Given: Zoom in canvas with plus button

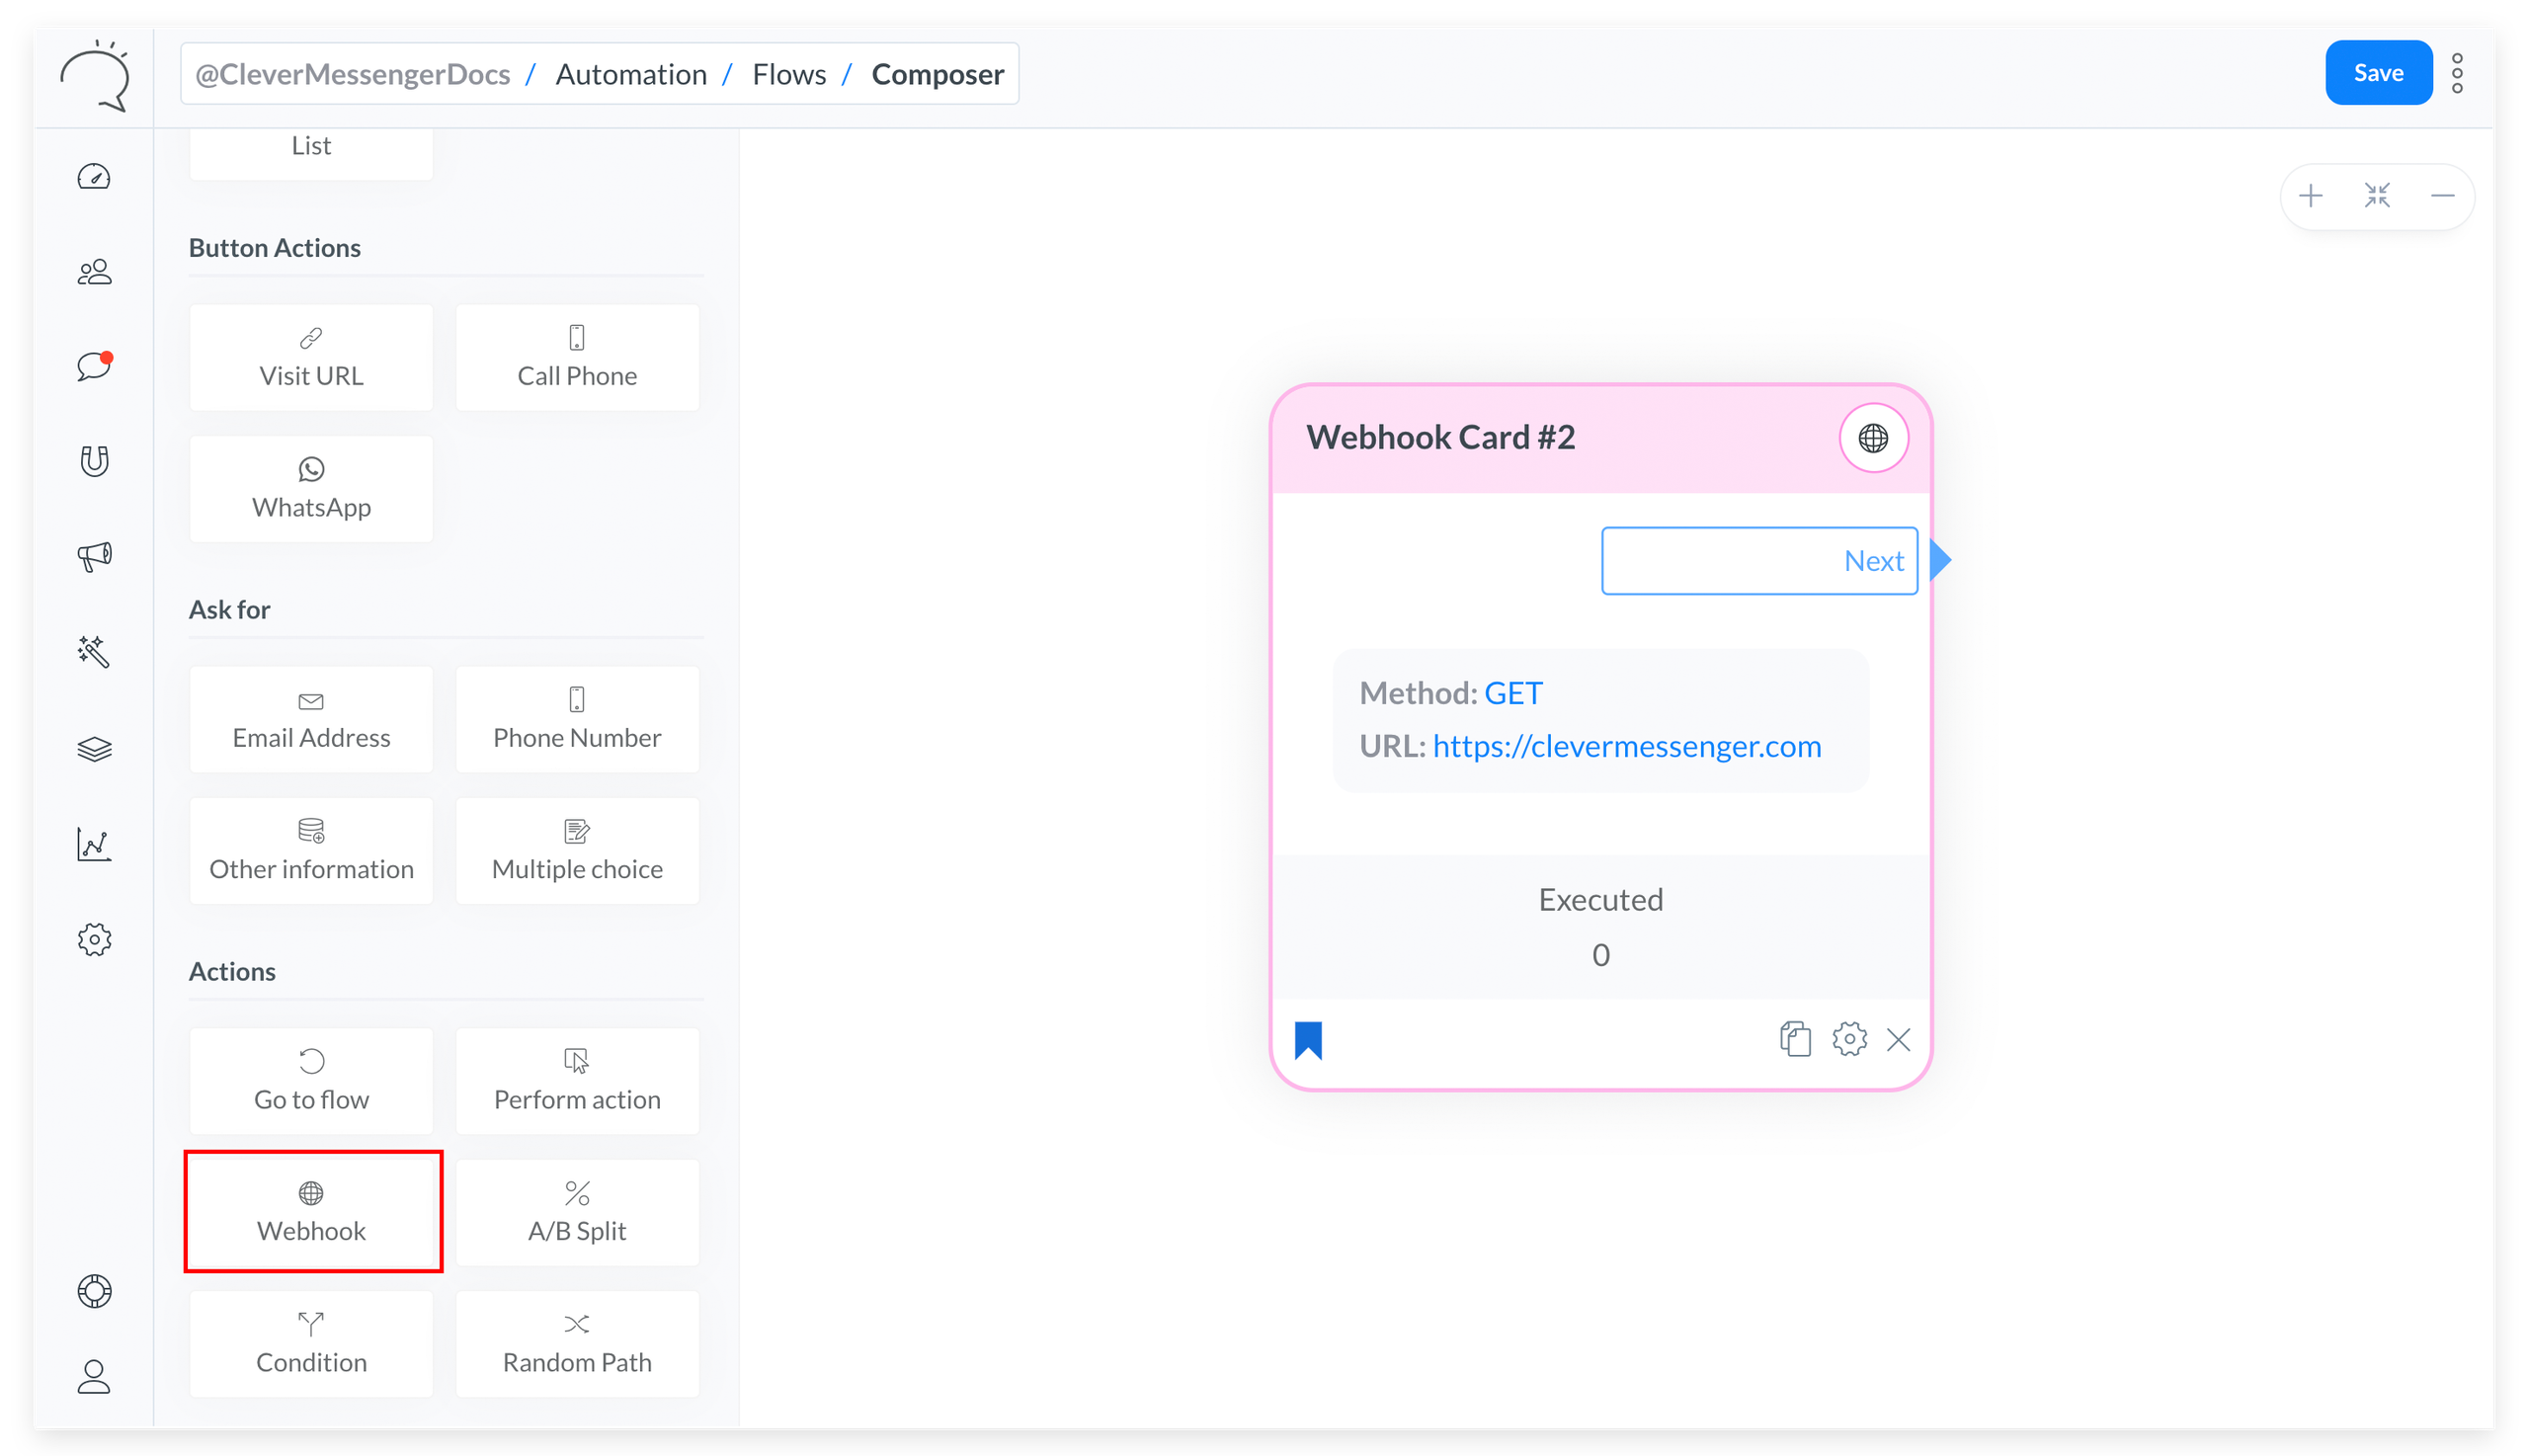Looking at the screenshot, I should 2310,196.
